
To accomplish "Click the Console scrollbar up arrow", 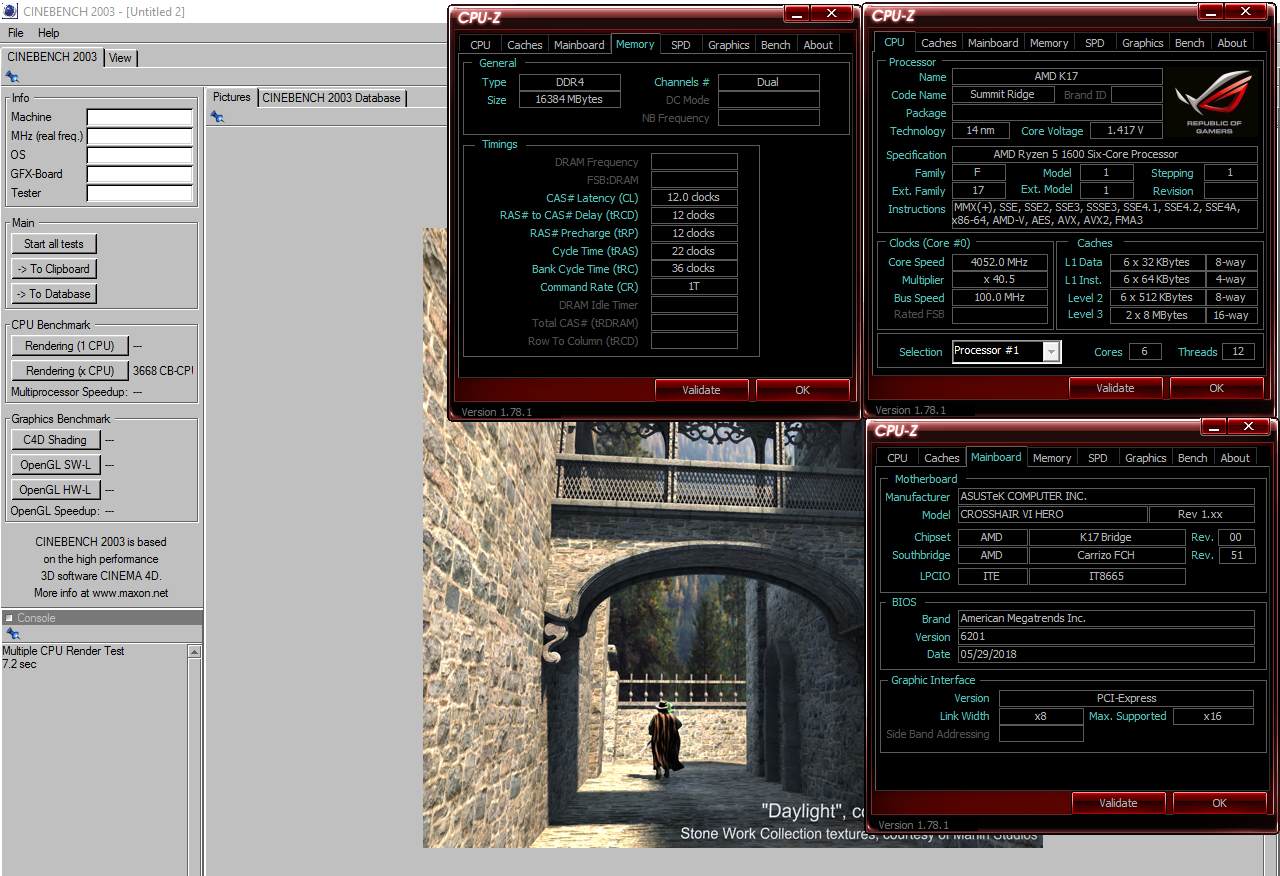I will [195, 652].
